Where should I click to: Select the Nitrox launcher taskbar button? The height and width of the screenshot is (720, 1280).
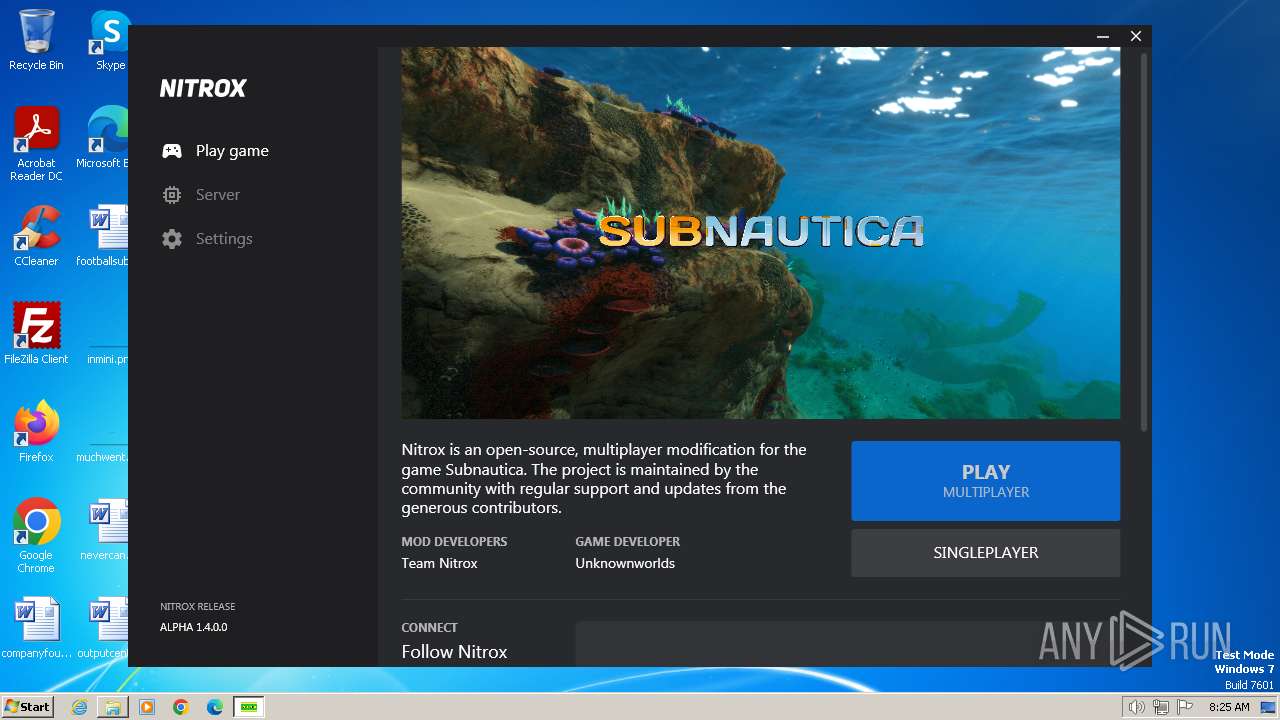pyautogui.click(x=248, y=707)
